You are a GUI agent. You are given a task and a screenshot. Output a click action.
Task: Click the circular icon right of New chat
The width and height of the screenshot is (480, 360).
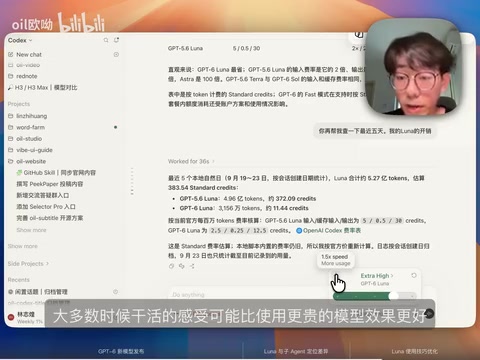[x=116, y=54]
